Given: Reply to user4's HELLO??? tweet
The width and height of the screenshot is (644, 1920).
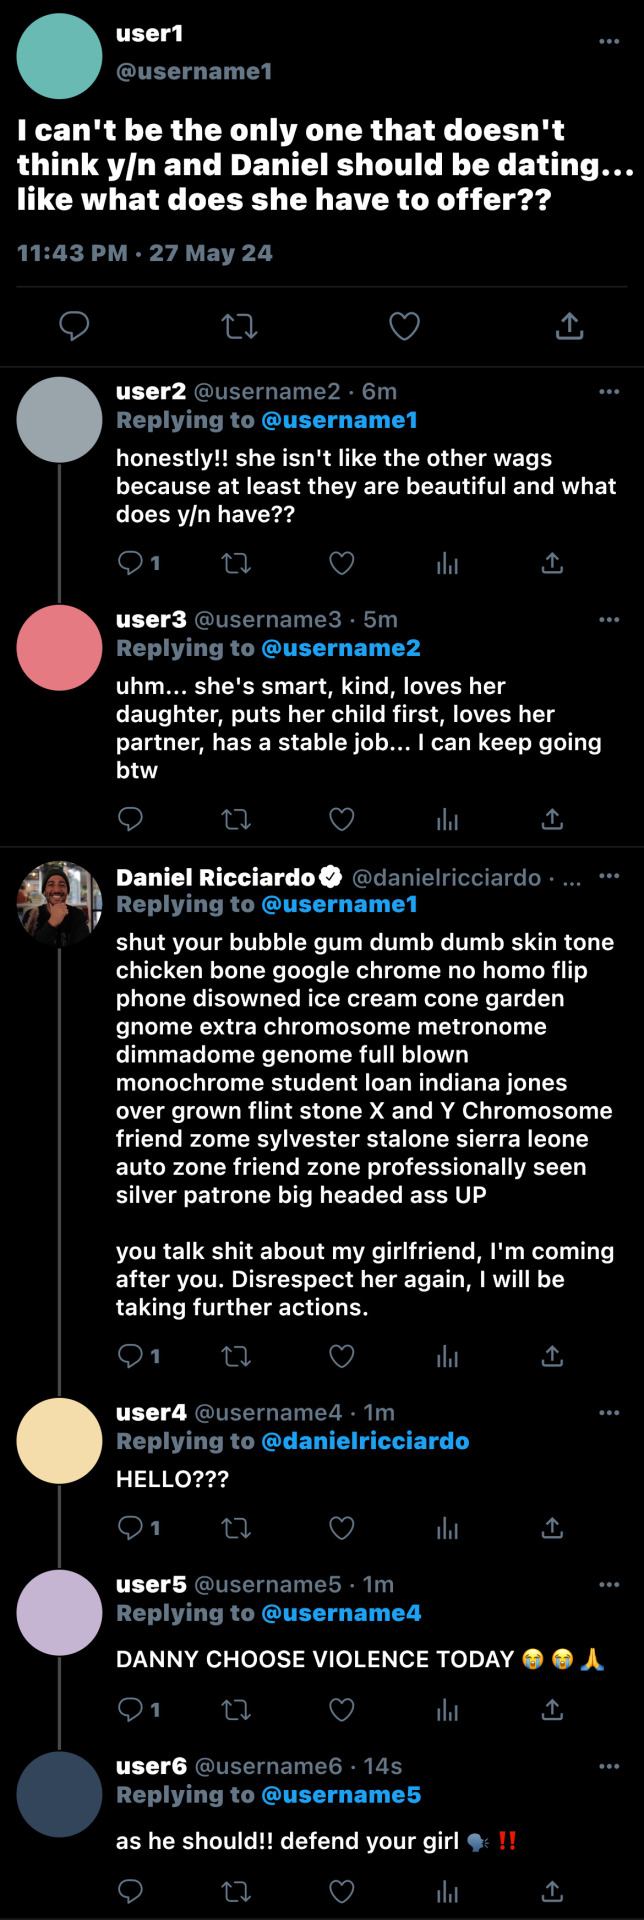Looking at the screenshot, I should pos(131,1528).
